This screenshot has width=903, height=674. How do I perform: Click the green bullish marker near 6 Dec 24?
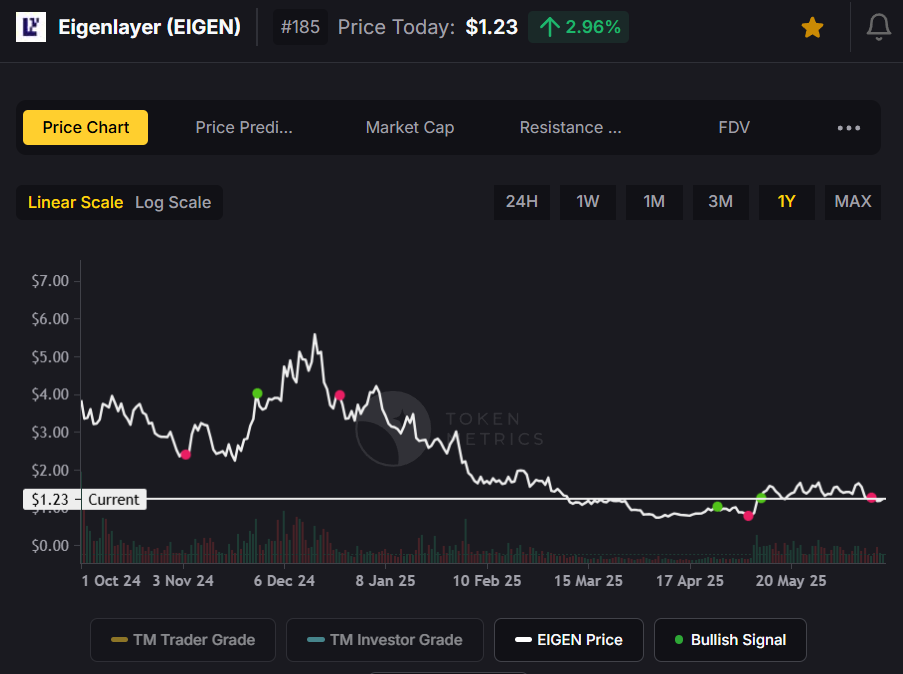(x=257, y=393)
